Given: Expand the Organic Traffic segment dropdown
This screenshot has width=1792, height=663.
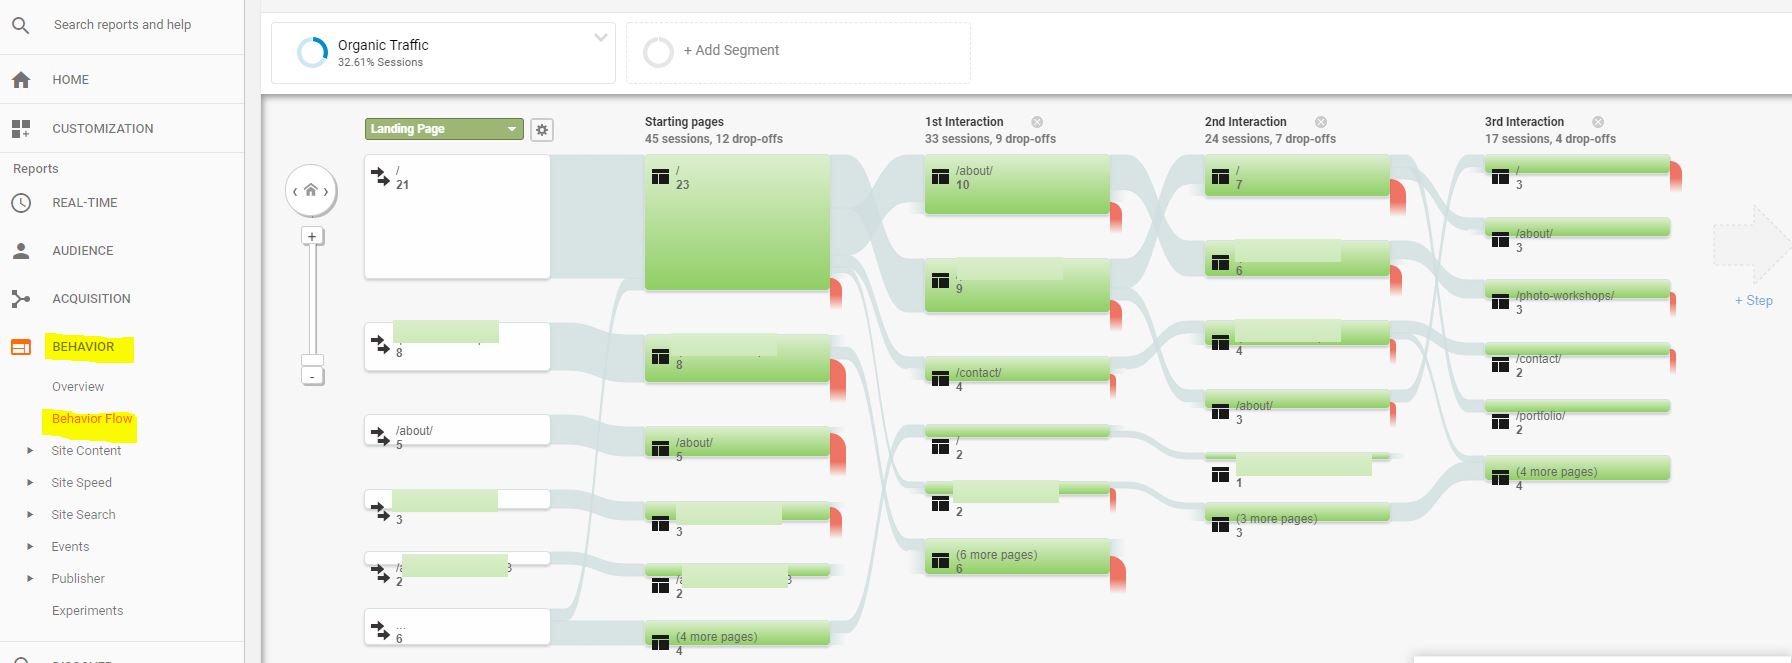Looking at the screenshot, I should coord(600,38).
